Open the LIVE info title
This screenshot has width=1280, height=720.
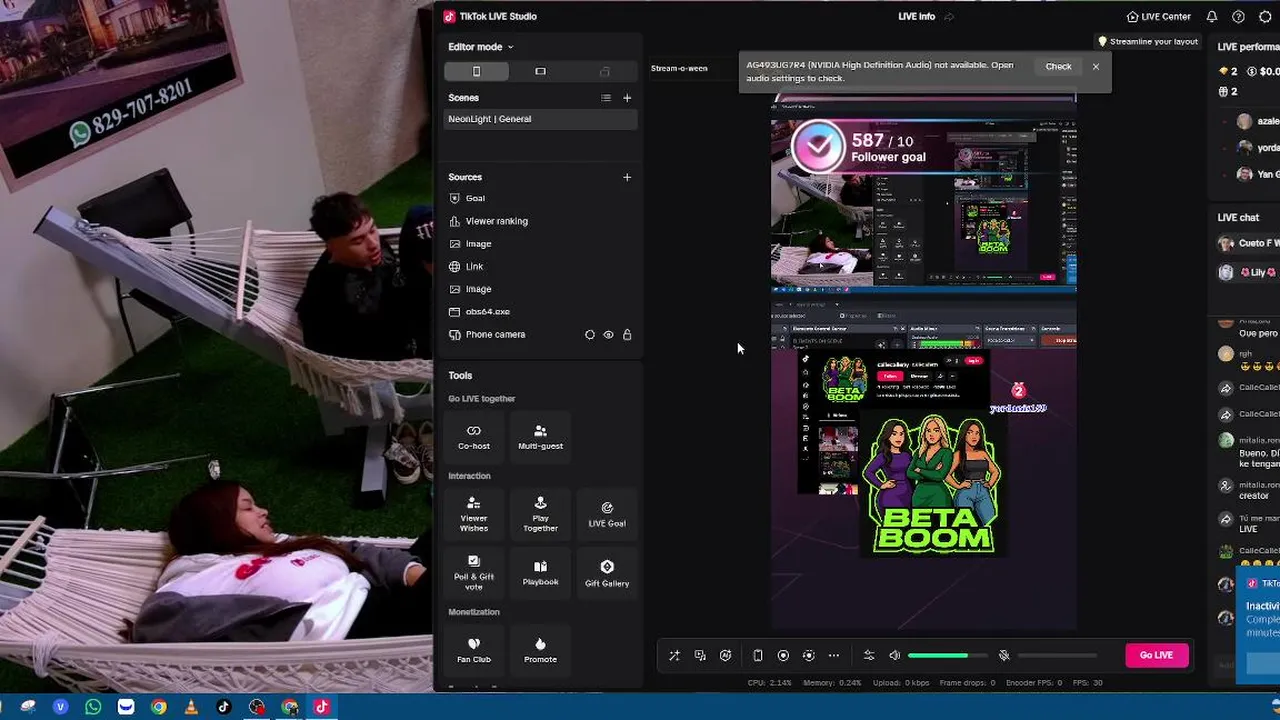(916, 17)
